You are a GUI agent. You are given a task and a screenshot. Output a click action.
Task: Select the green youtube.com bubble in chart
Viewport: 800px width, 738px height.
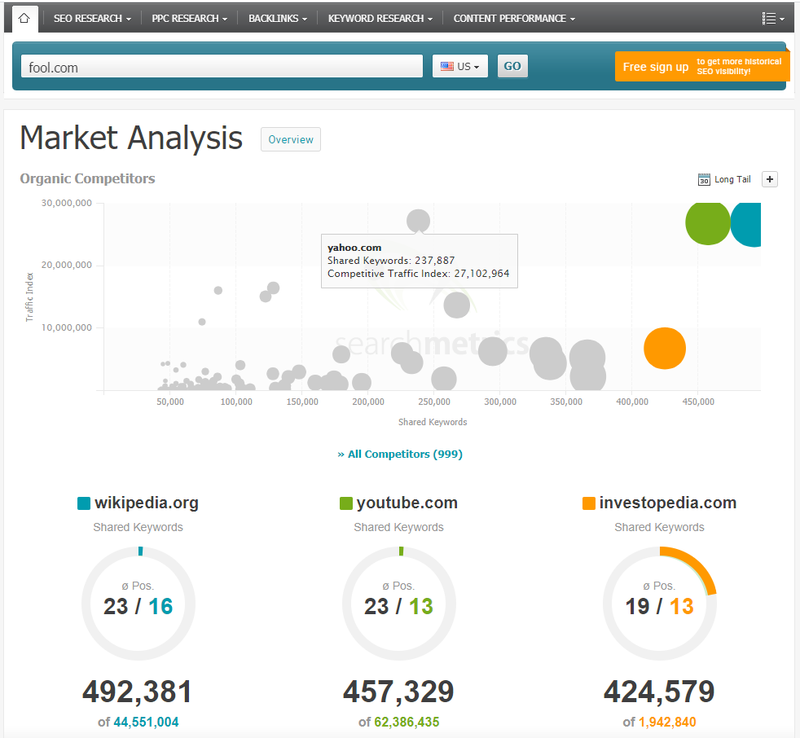pyautogui.click(x=708, y=223)
